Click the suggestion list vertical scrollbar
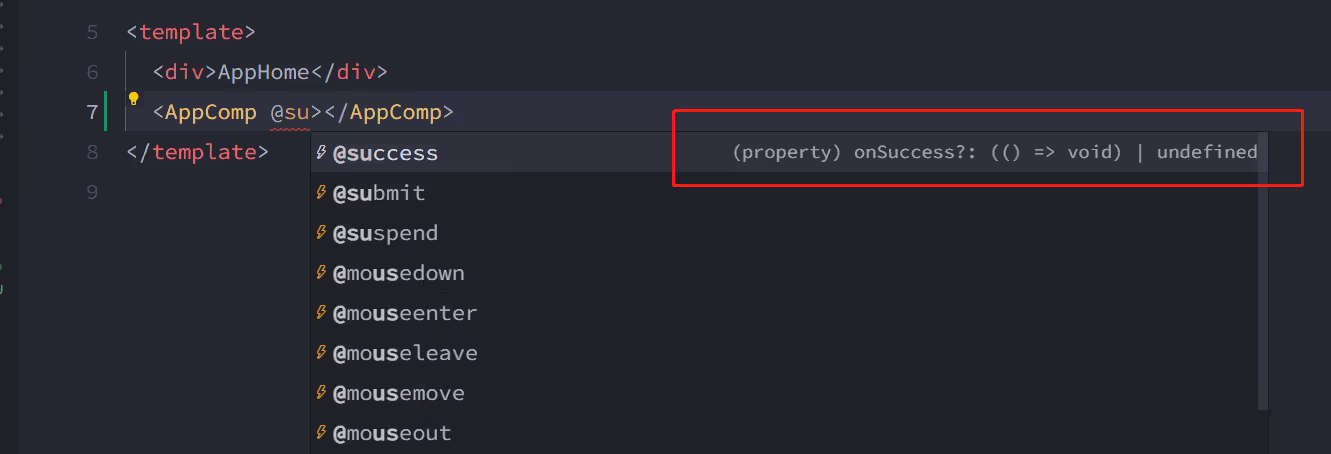Image resolution: width=1331 pixels, height=454 pixels. tap(1263, 272)
